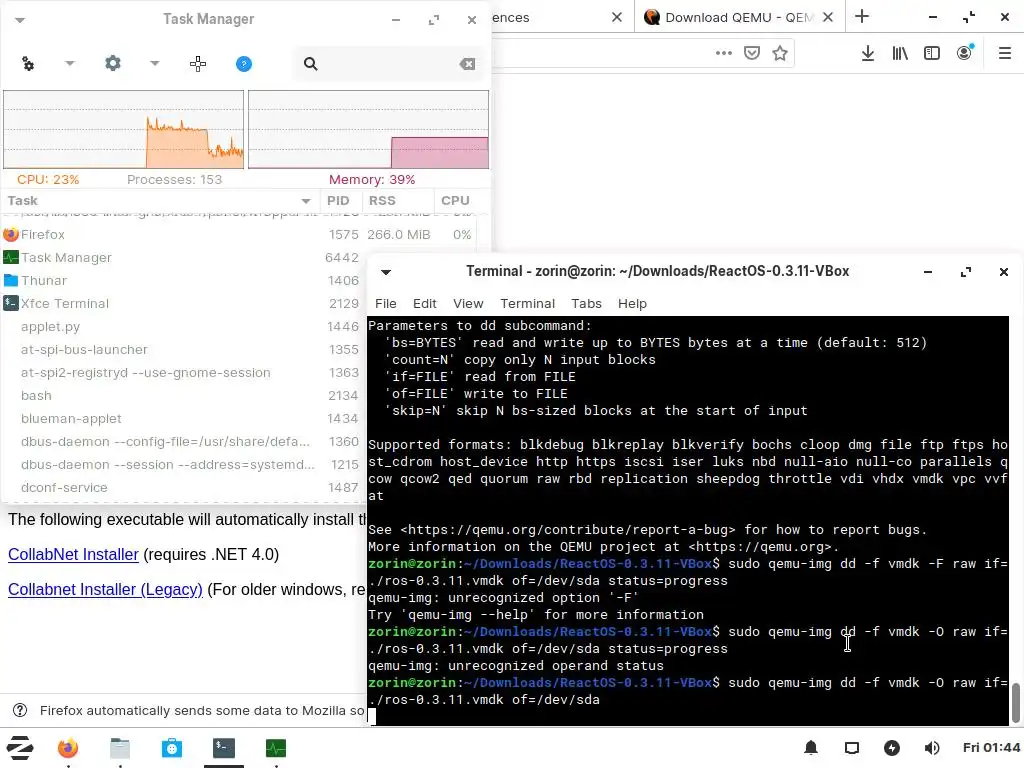Click the CPU usage graph
The image size is (1024, 768).
coord(123,129)
